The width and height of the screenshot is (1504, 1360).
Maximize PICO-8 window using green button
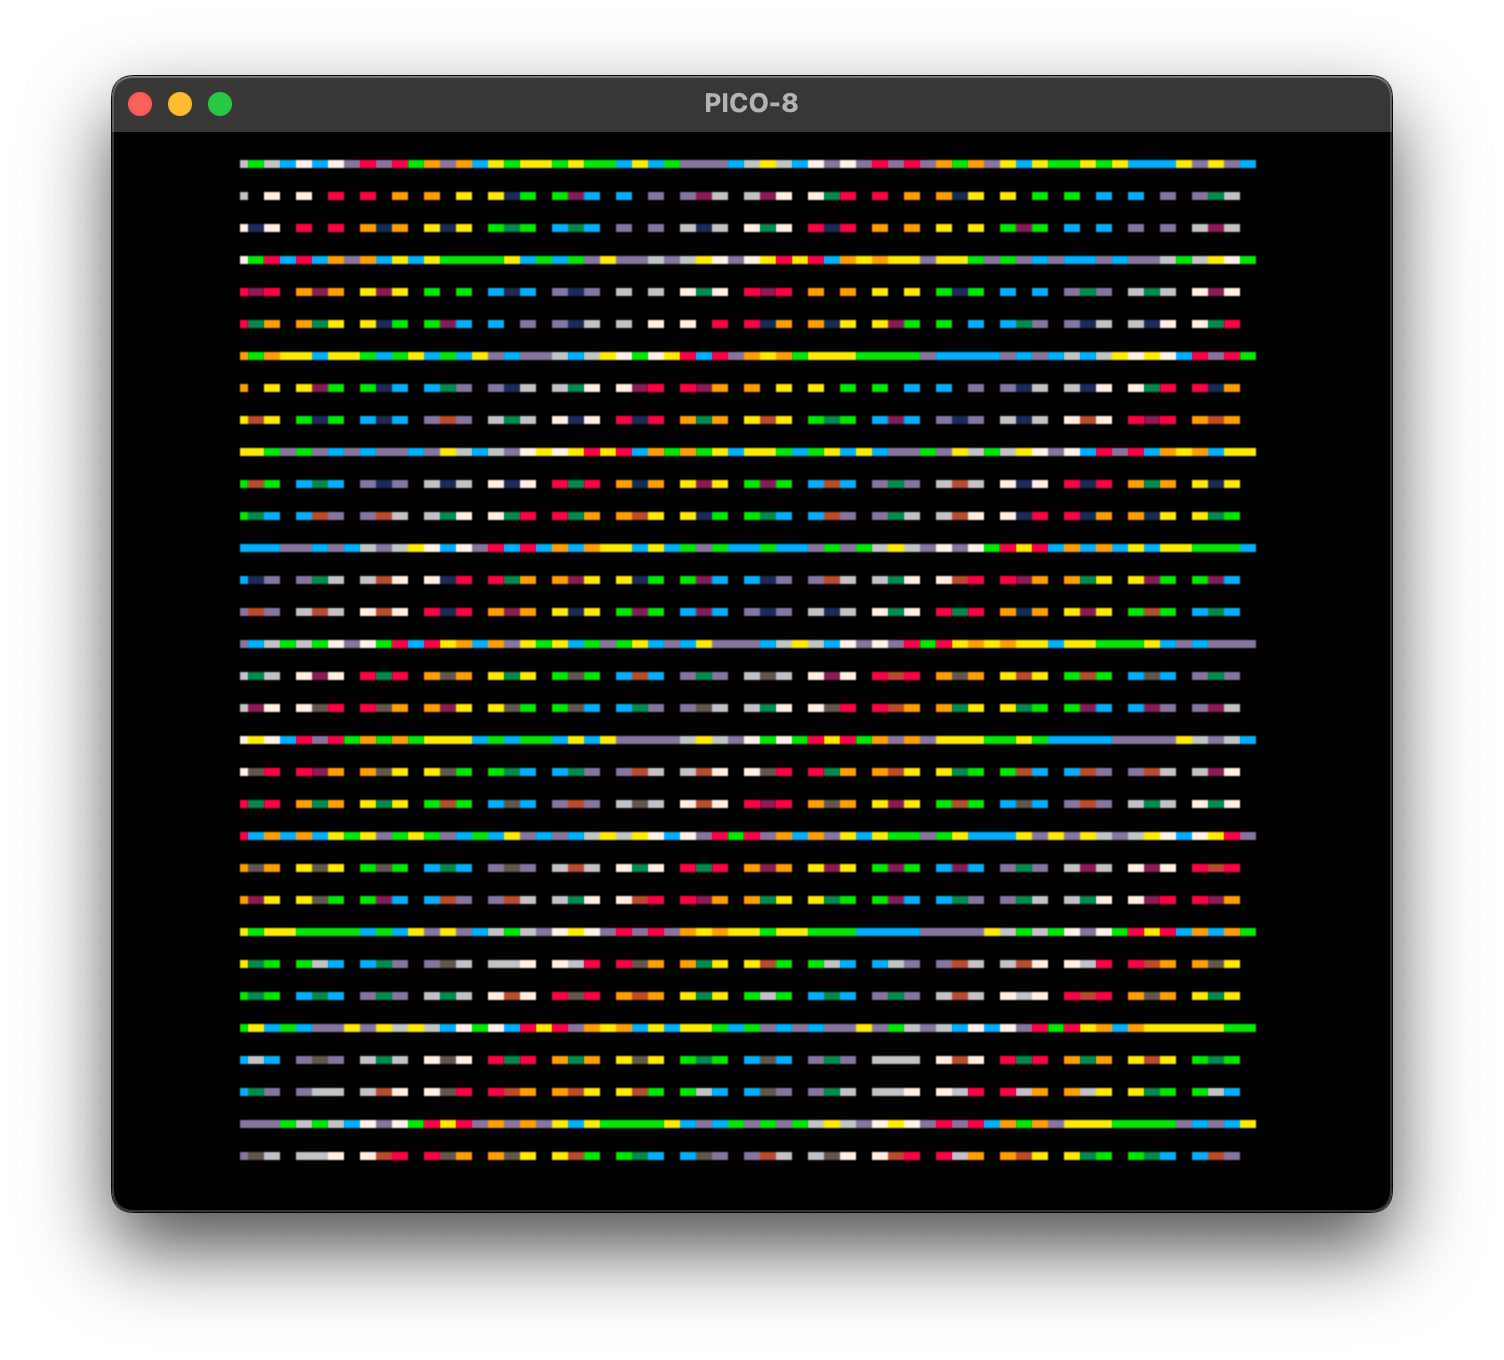coord(220,104)
